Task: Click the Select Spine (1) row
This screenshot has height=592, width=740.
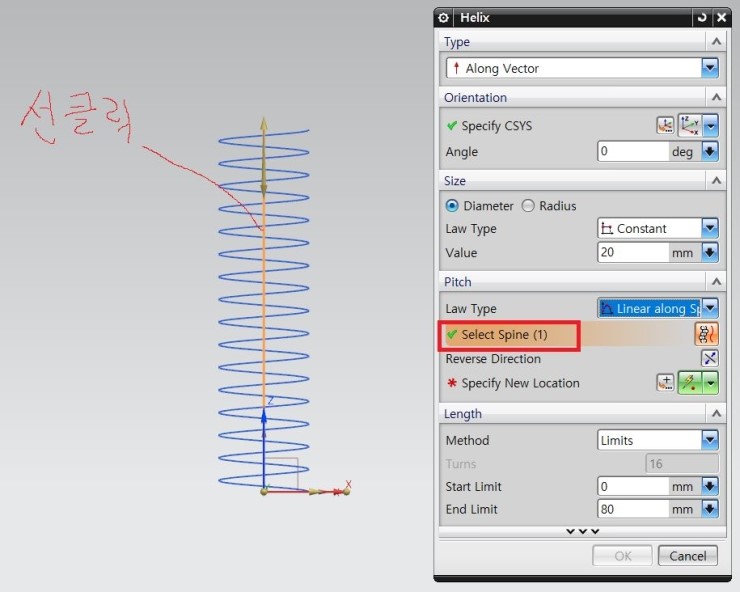Action: pos(510,335)
